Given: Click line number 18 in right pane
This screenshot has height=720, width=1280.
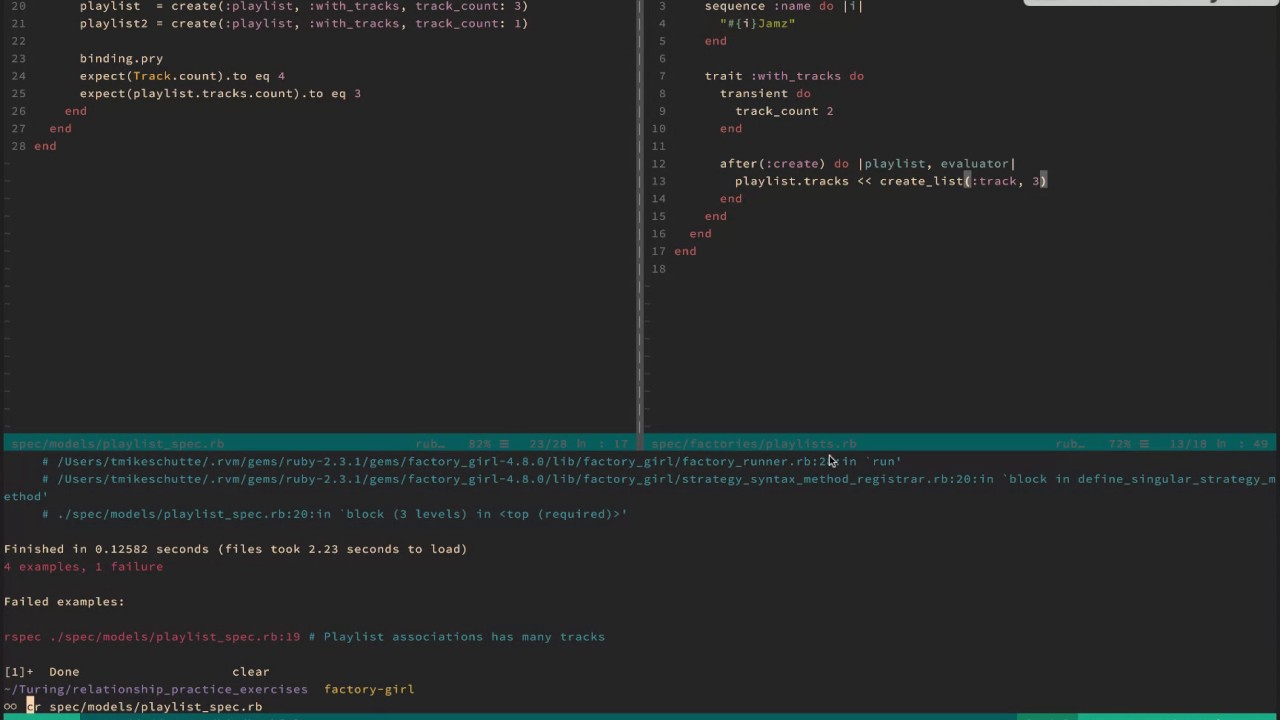Looking at the screenshot, I should click(658, 268).
